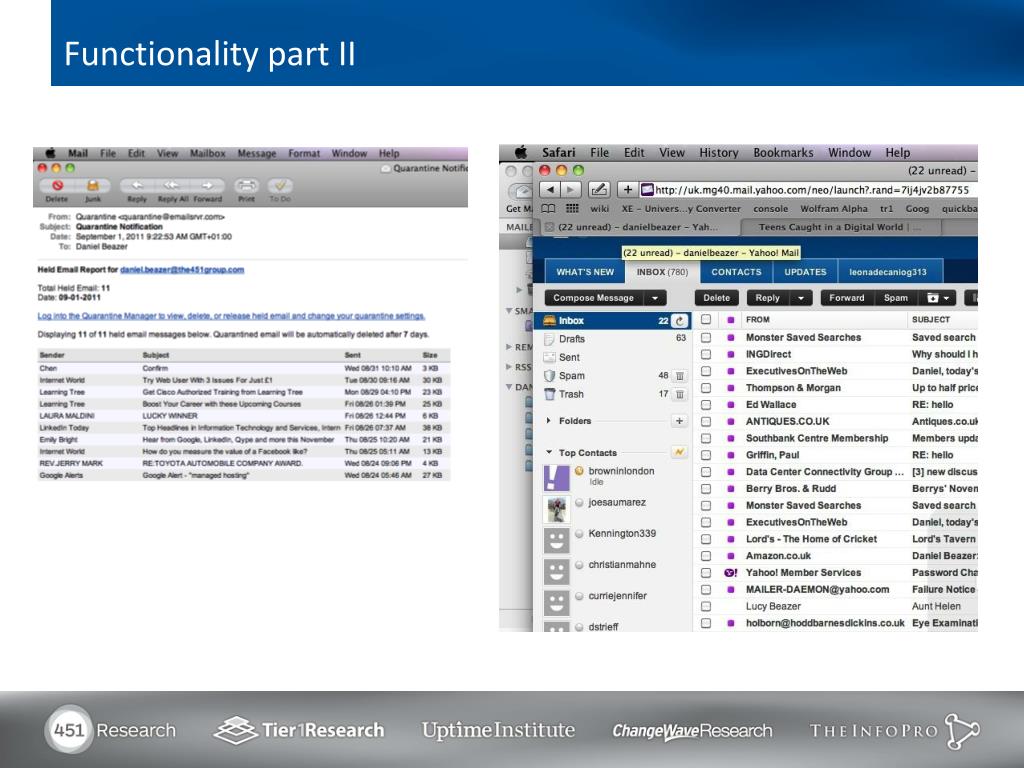Go forward with Safari forward arrow
This screenshot has height=768, width=1024.
click(x=570, y=189)
